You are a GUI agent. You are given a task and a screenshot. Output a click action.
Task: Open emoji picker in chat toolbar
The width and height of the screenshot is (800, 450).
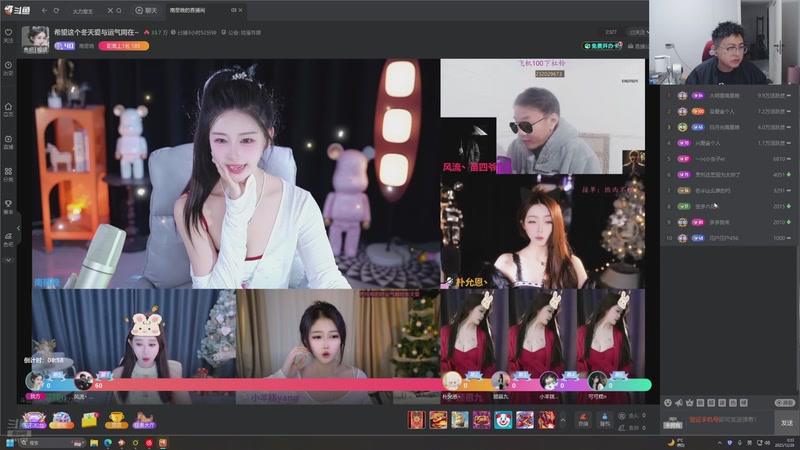click(x=667, y=403)
